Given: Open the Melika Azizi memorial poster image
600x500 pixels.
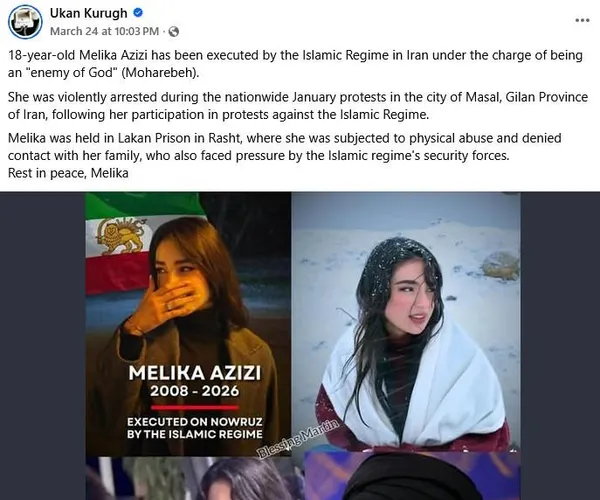Looking at the screenshot, I should 188,324.
